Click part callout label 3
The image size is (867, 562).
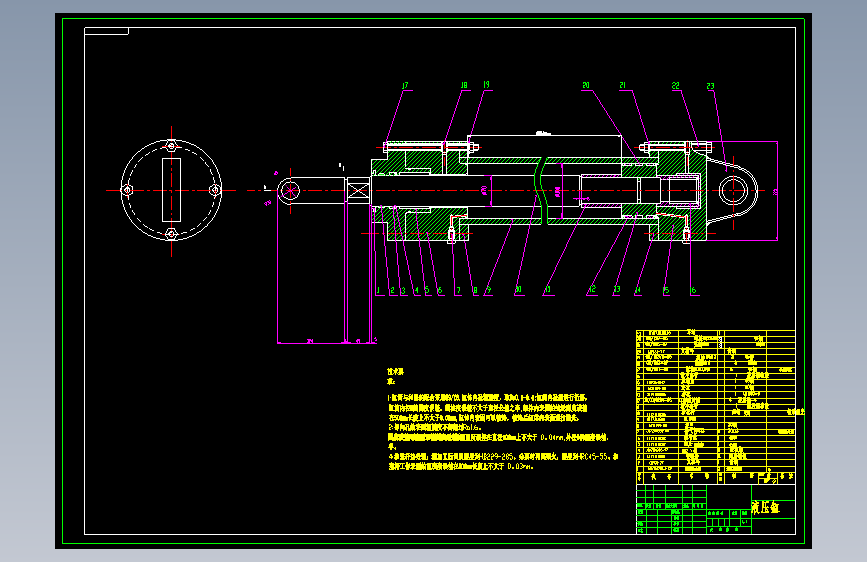403,290
